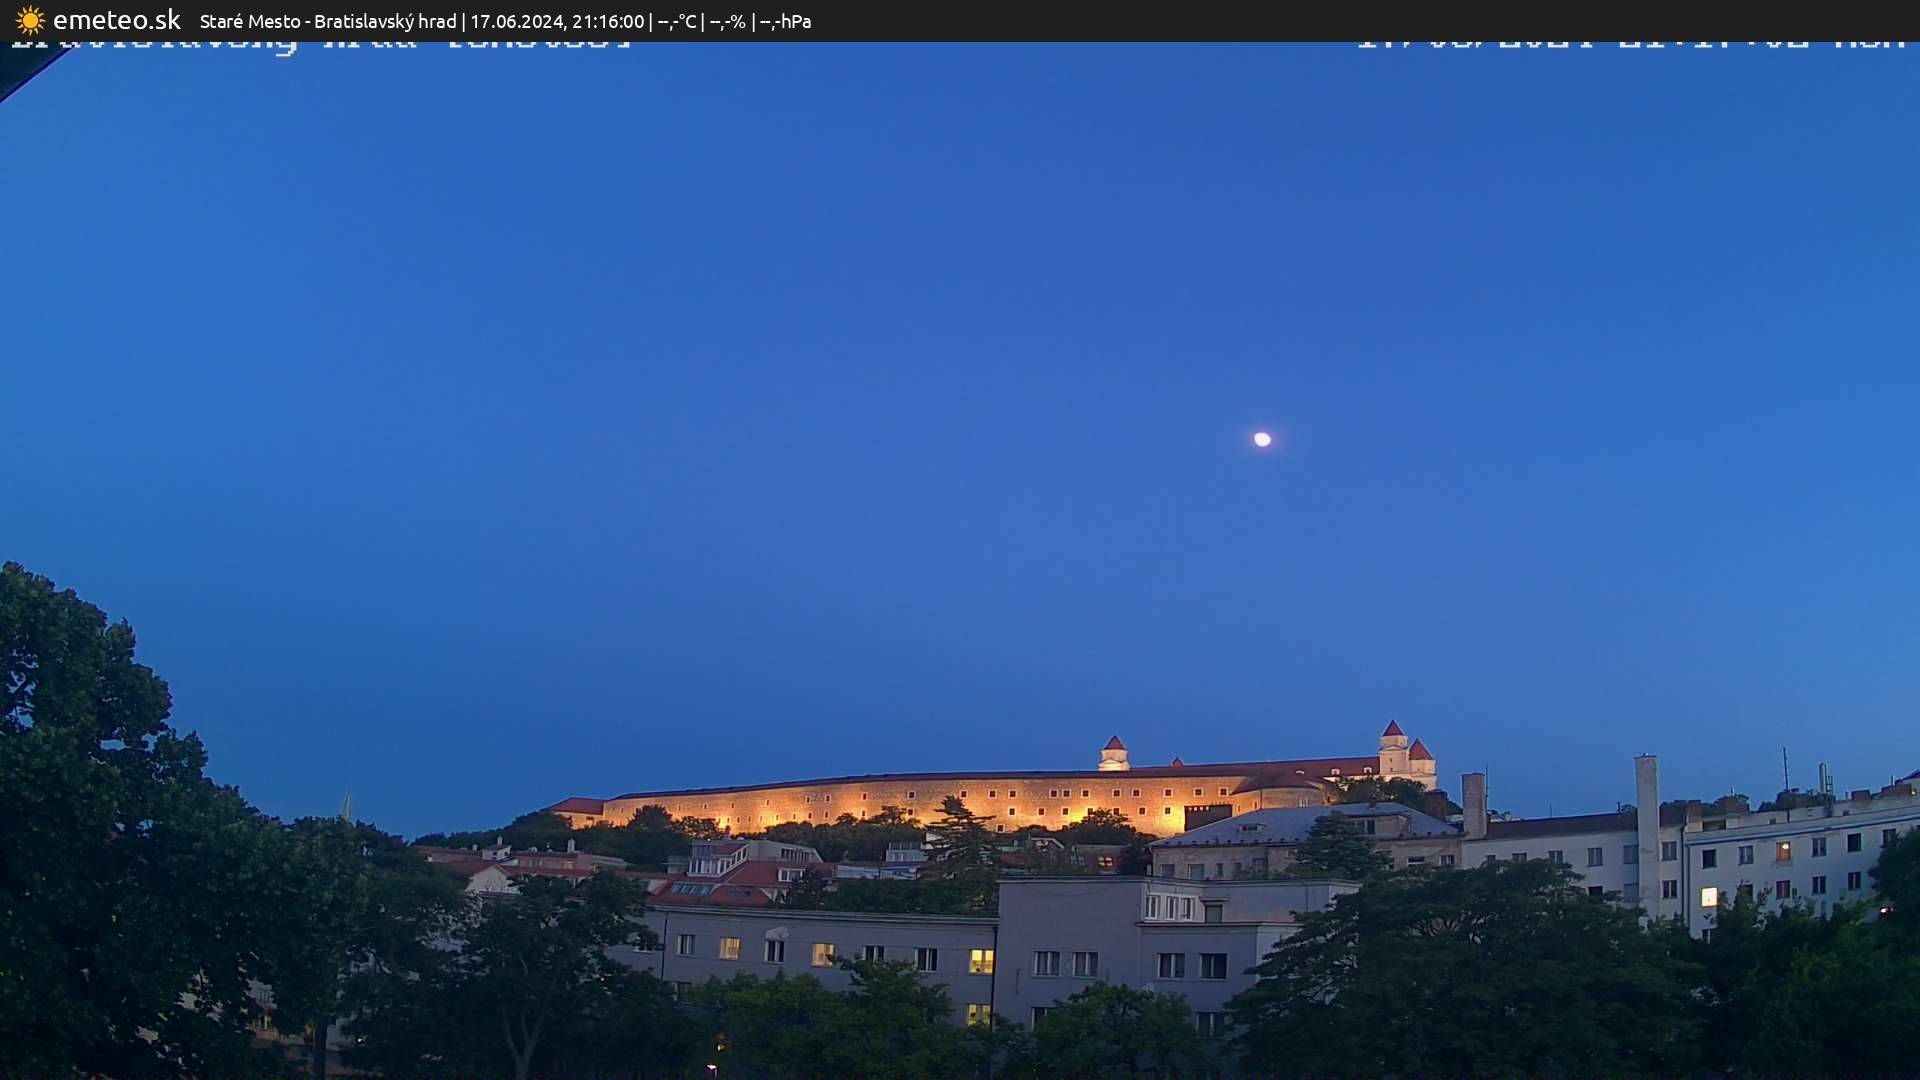Click the moon in the evening sky
1920x1080 pixels.
click(x=1263, y=438)
